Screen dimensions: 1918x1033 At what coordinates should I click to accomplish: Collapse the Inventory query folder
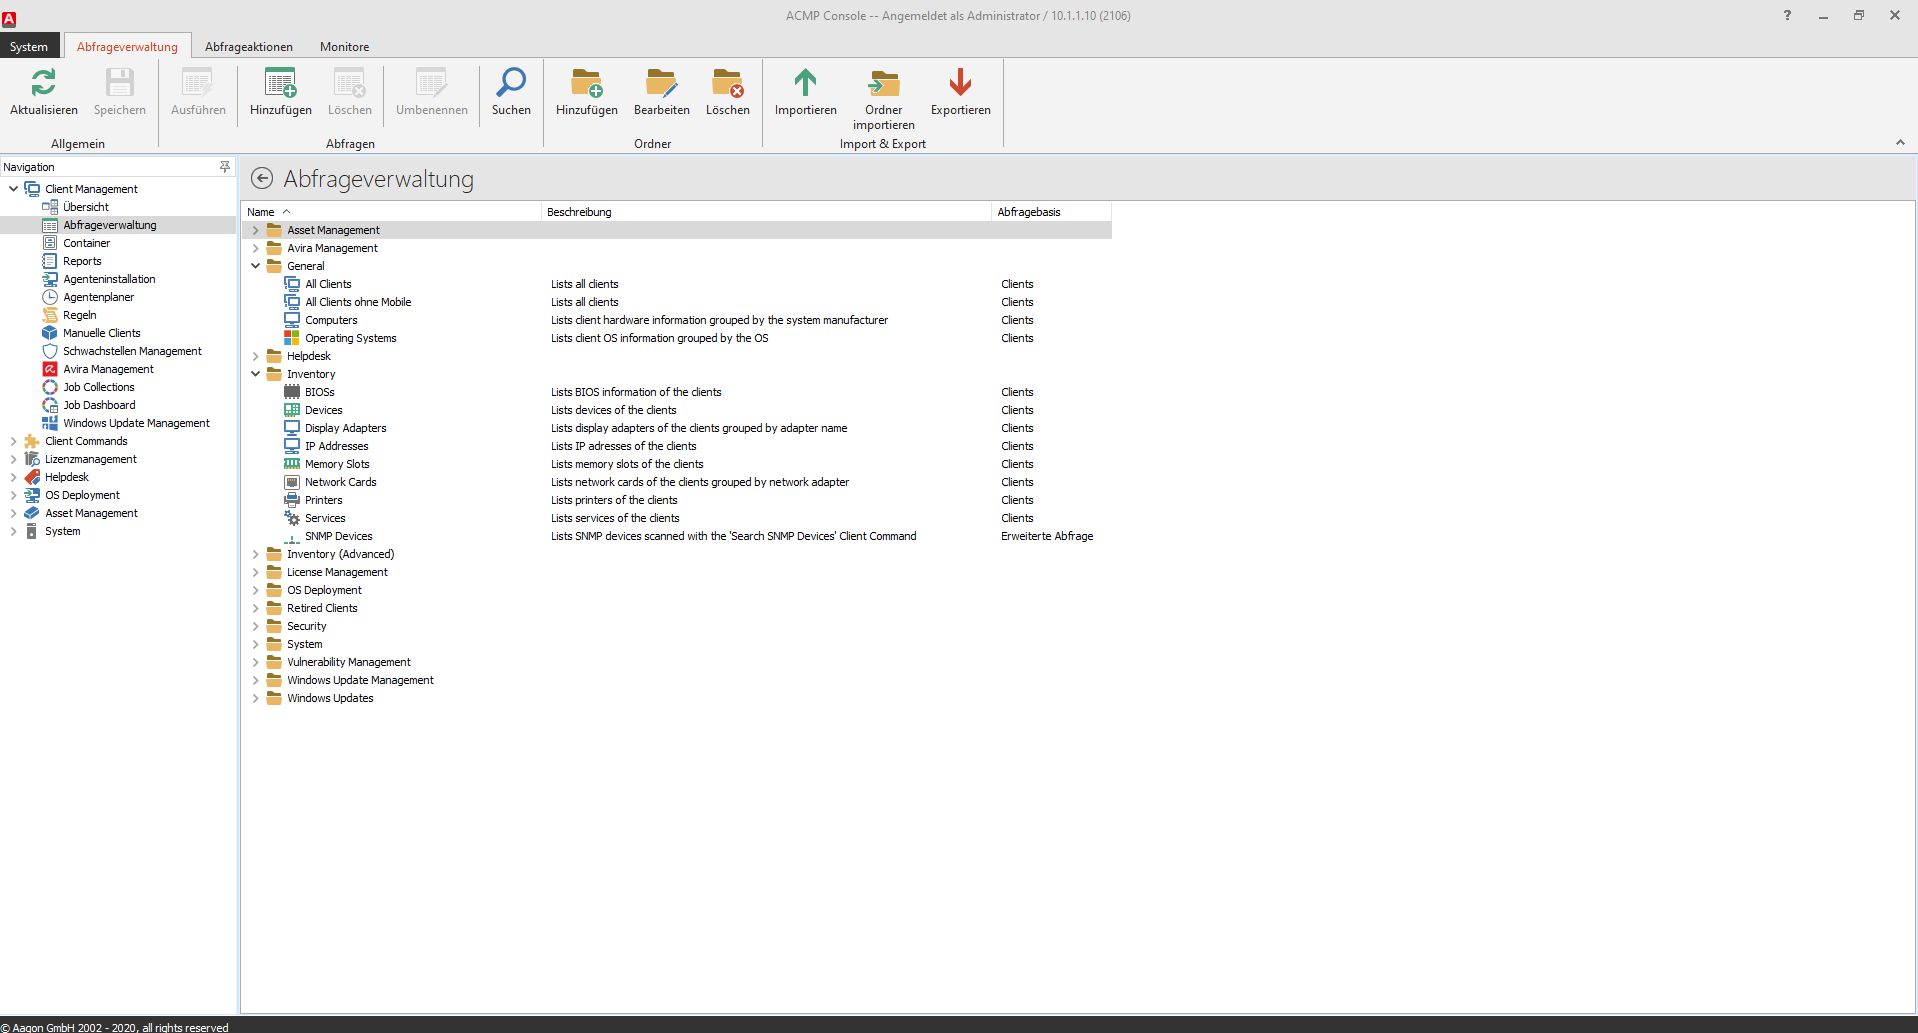pos(255,374)
